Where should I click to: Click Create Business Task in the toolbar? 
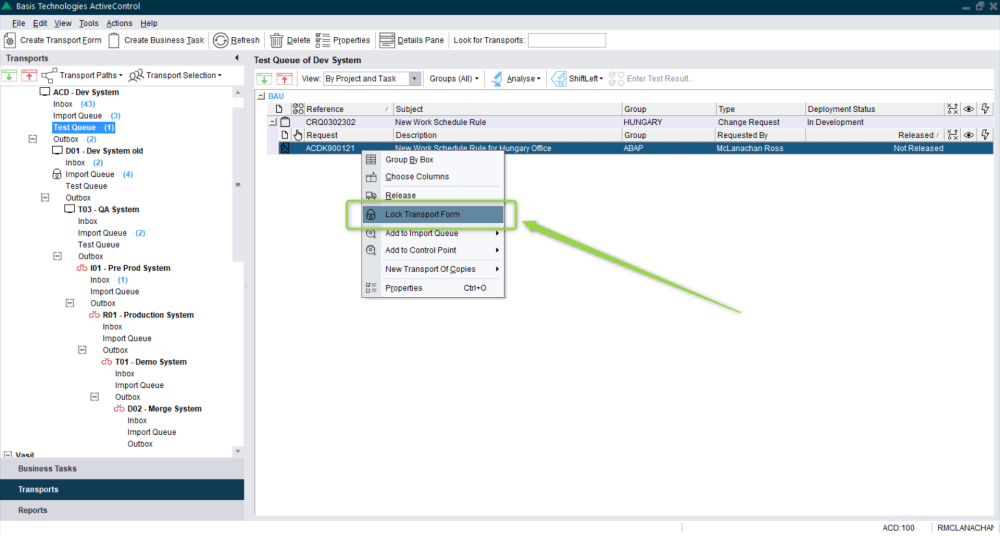click(157, 40)
